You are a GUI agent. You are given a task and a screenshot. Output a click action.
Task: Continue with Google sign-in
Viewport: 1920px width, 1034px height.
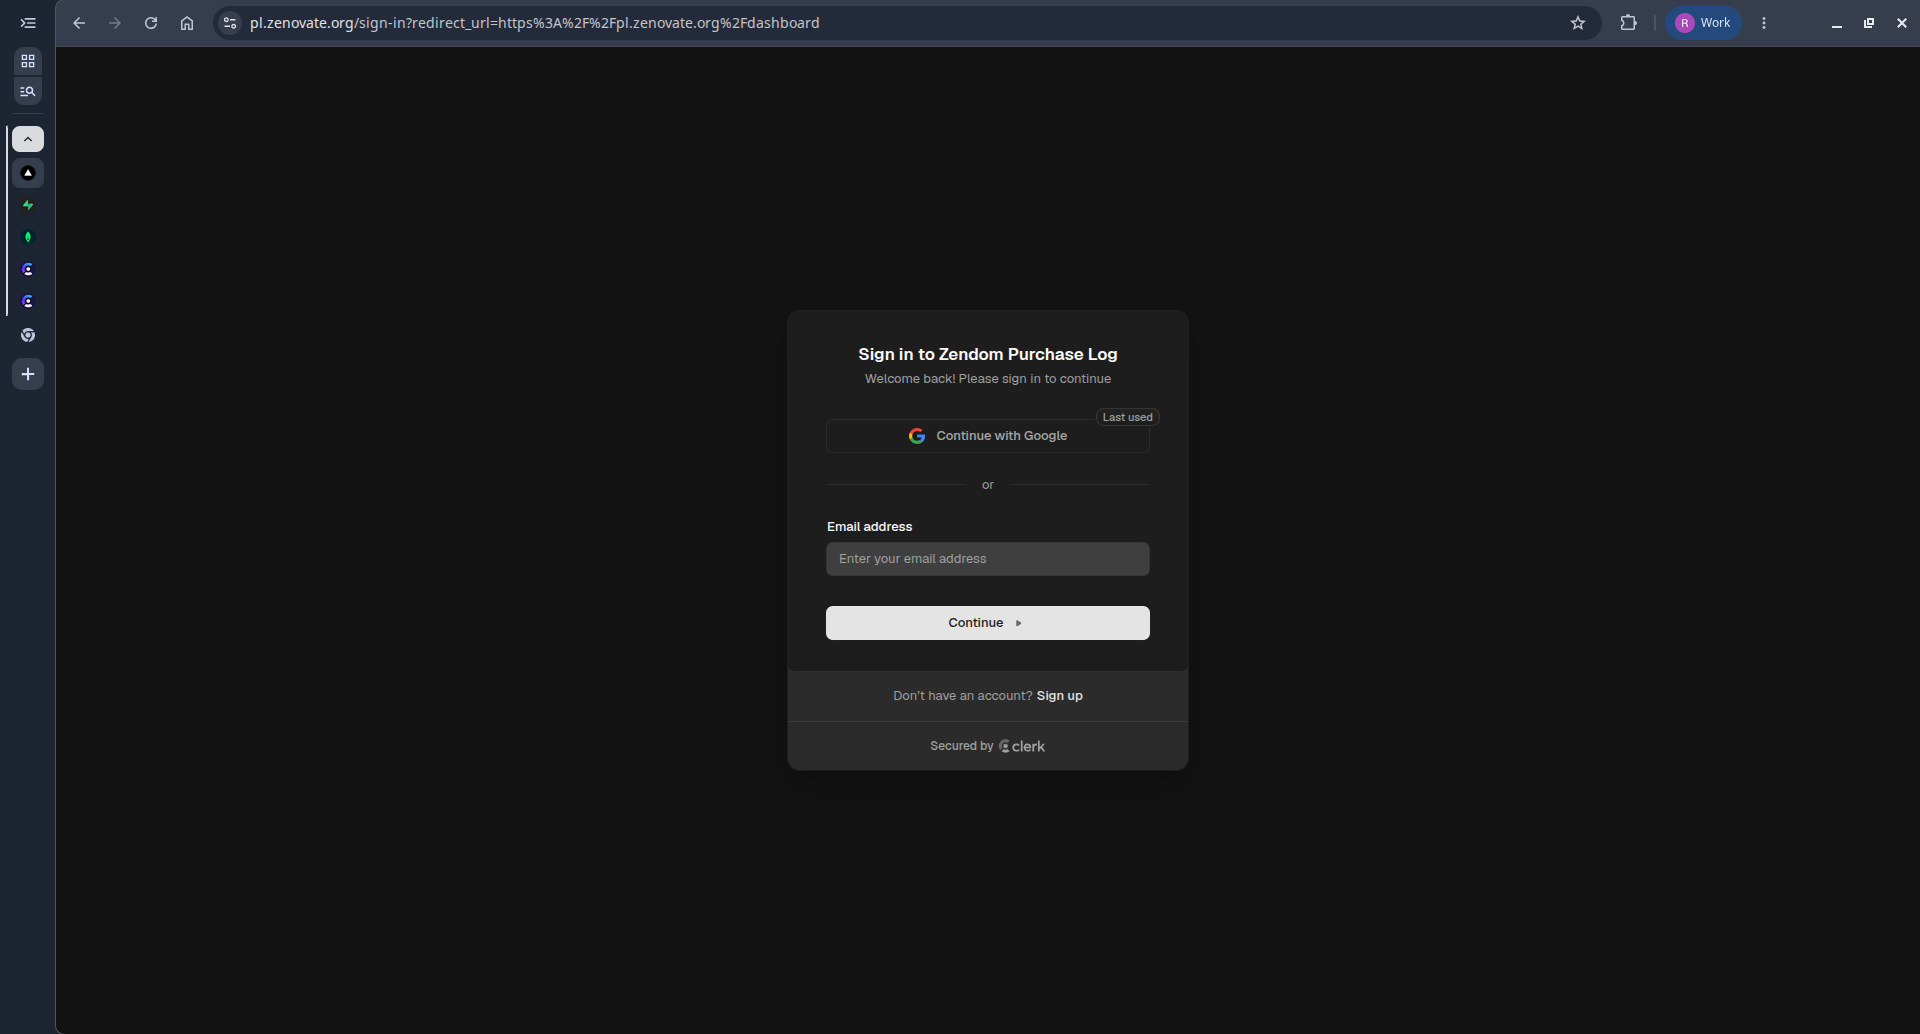[x=988, y=436]
